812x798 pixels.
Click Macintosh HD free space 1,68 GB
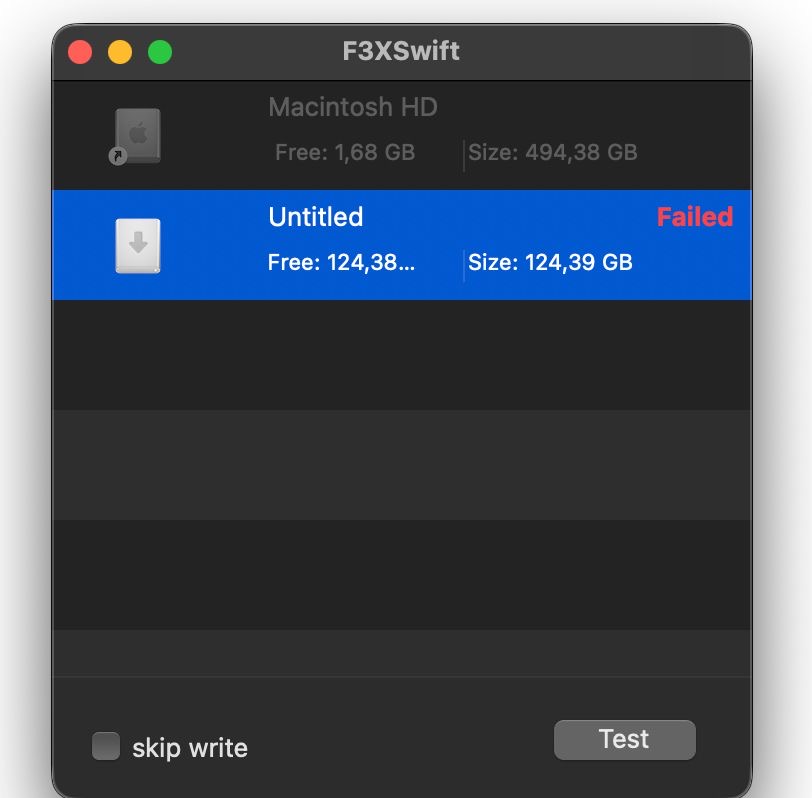coord(344,153)
